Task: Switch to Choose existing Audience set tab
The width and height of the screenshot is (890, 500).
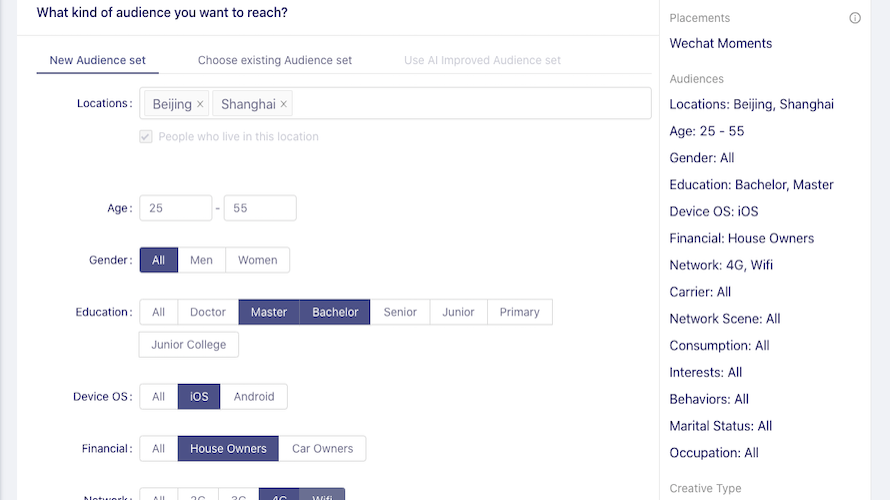Action: (275, 60)
